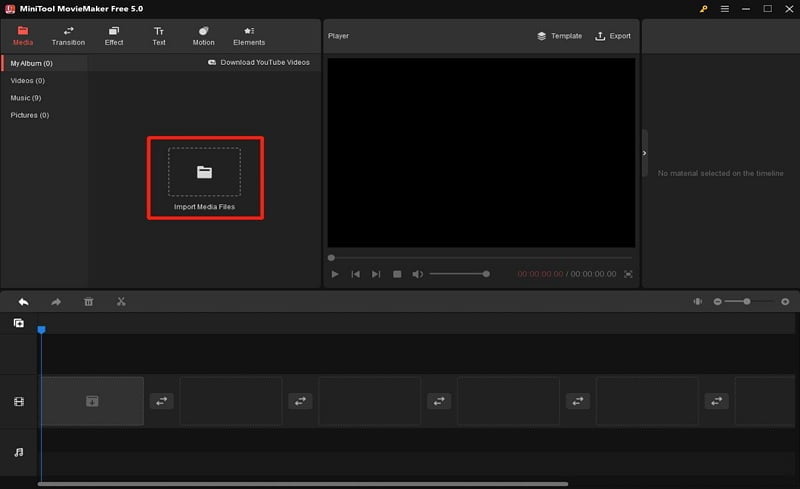Zoom out the timeline with minus icon
The width and height of the screenshot is (800, 489).
tap(717, 302)
